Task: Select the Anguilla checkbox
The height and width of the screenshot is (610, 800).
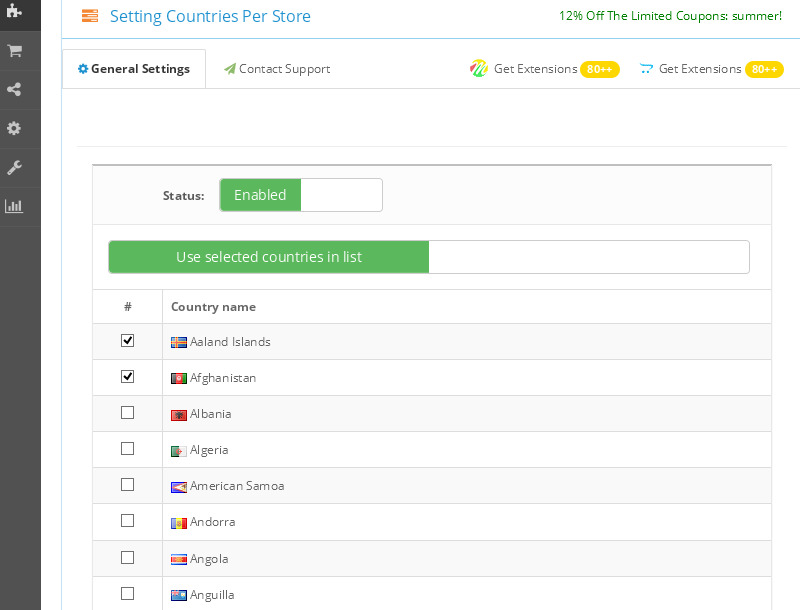Action: [127, 594]
